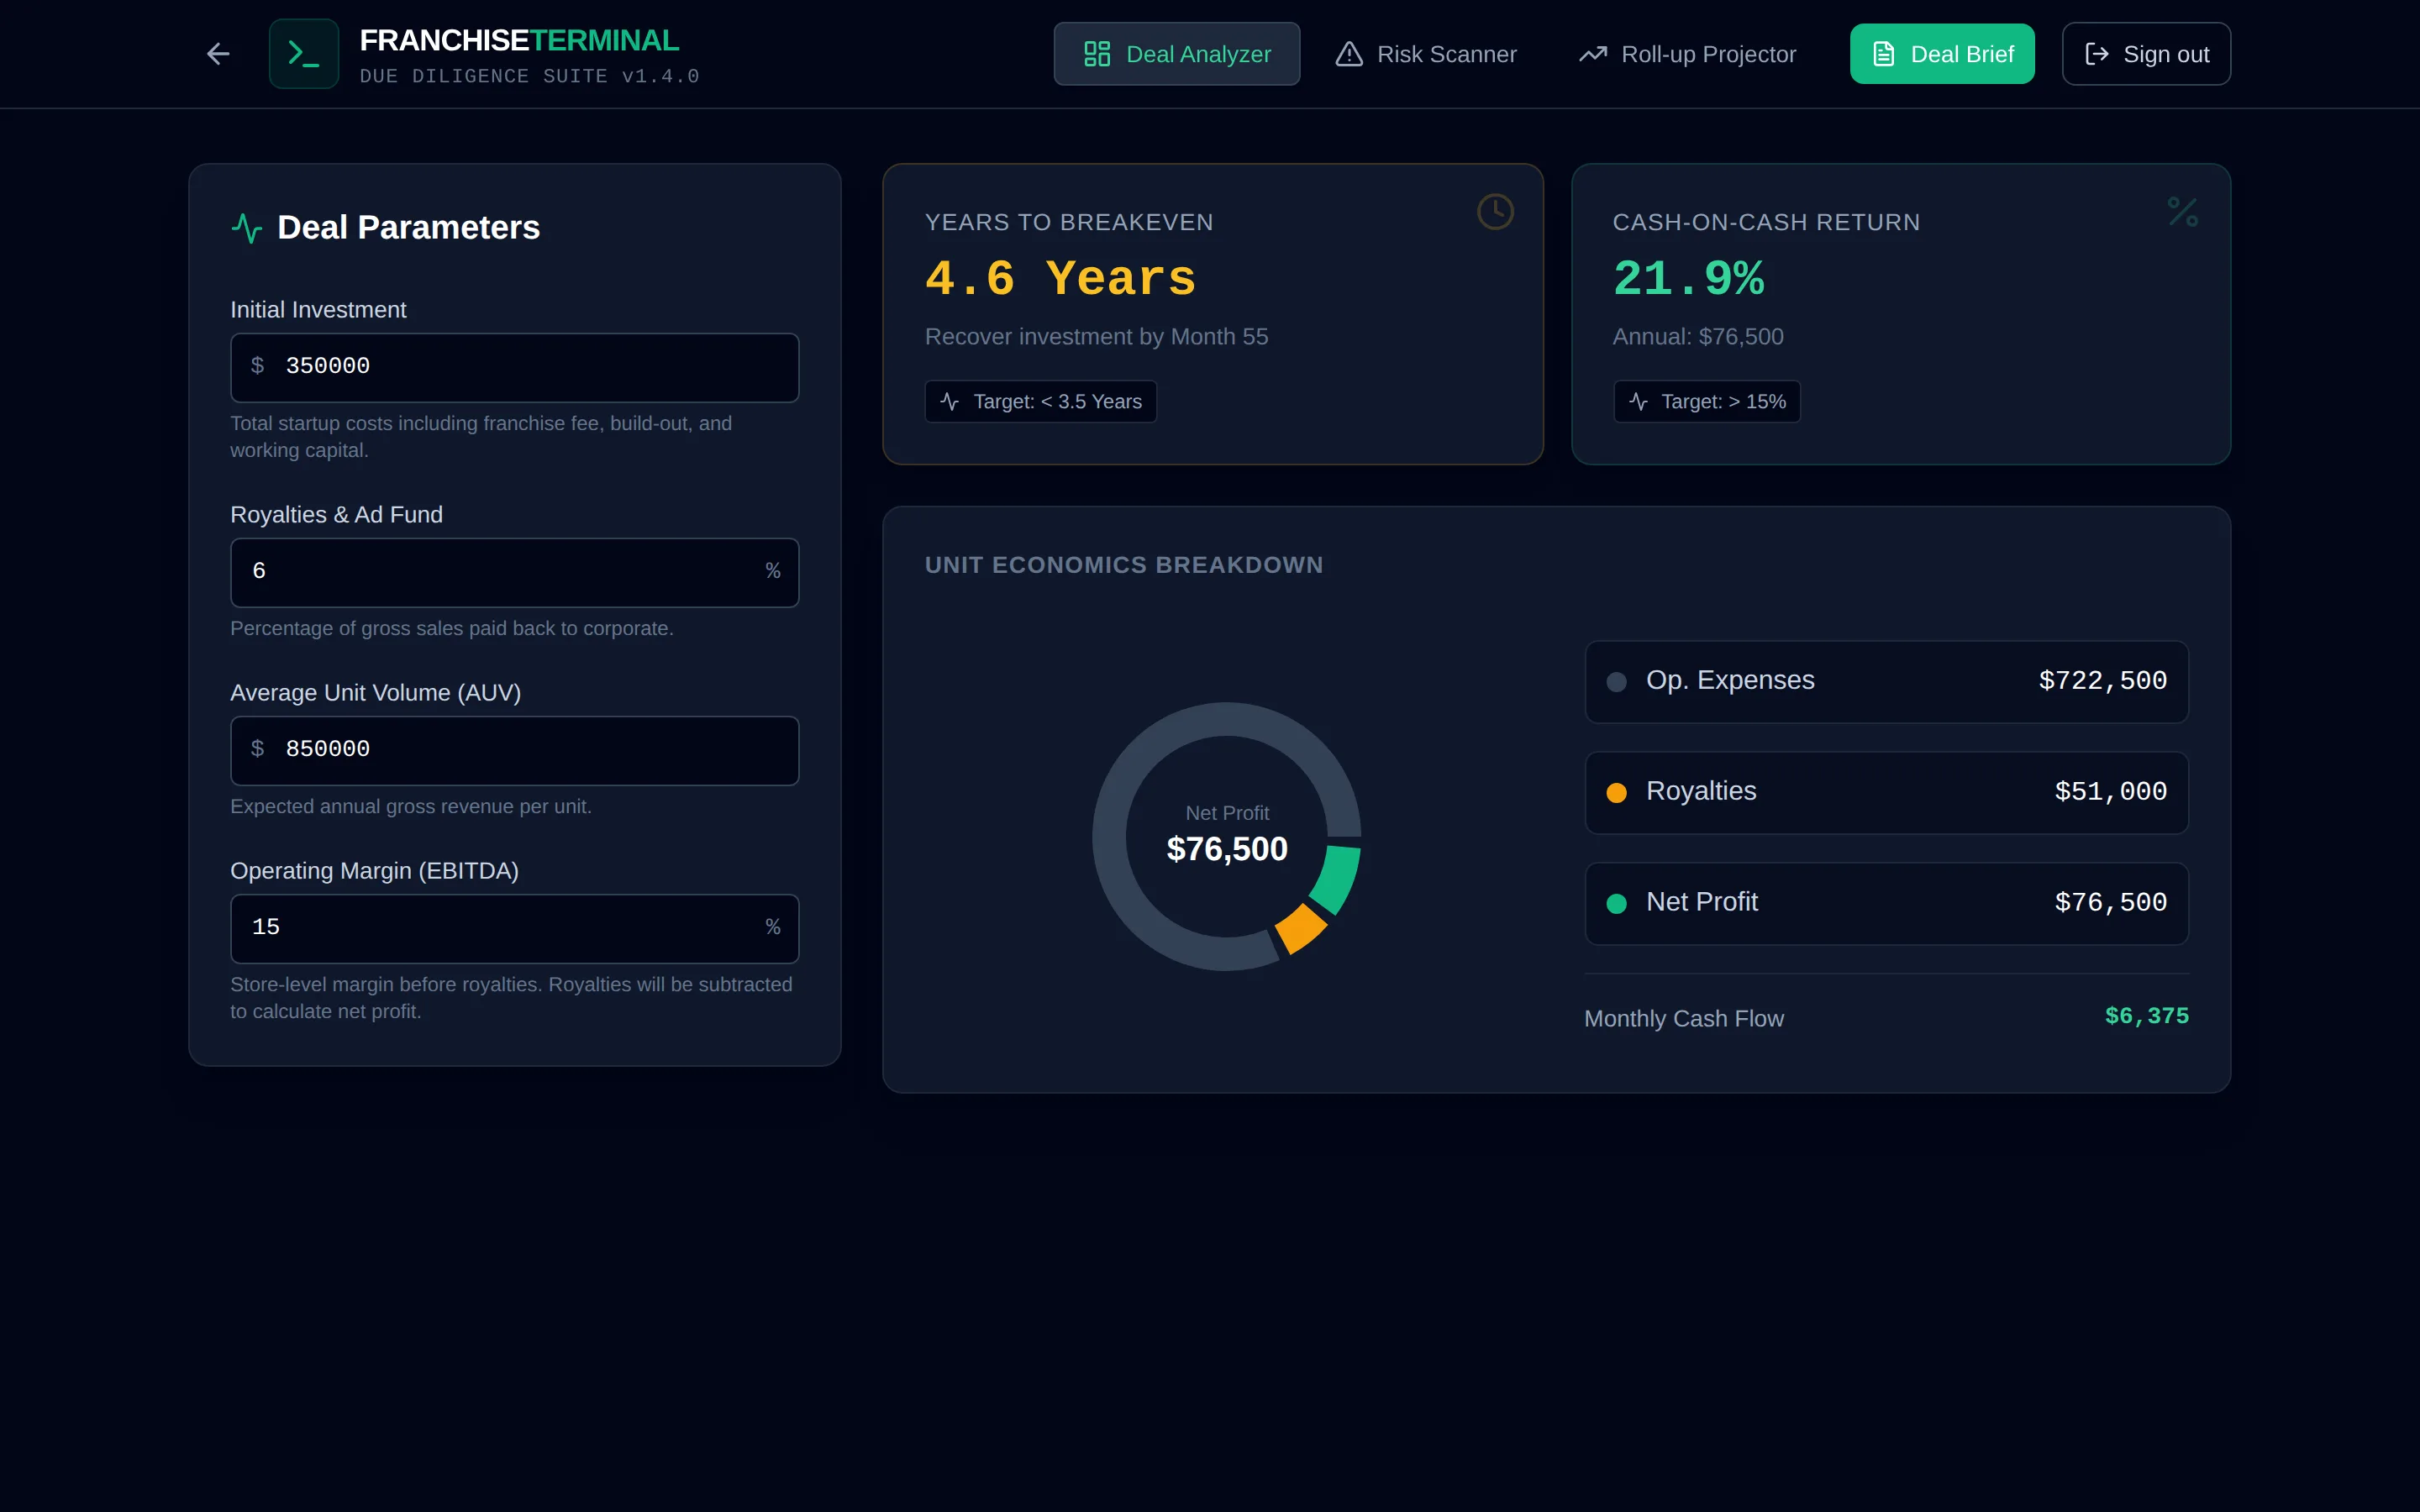Click the UNIT ECONOMICS BREAKDOWN heading
The height and width of the screenshot is (1512, 2420).
tap(1124, 565)
